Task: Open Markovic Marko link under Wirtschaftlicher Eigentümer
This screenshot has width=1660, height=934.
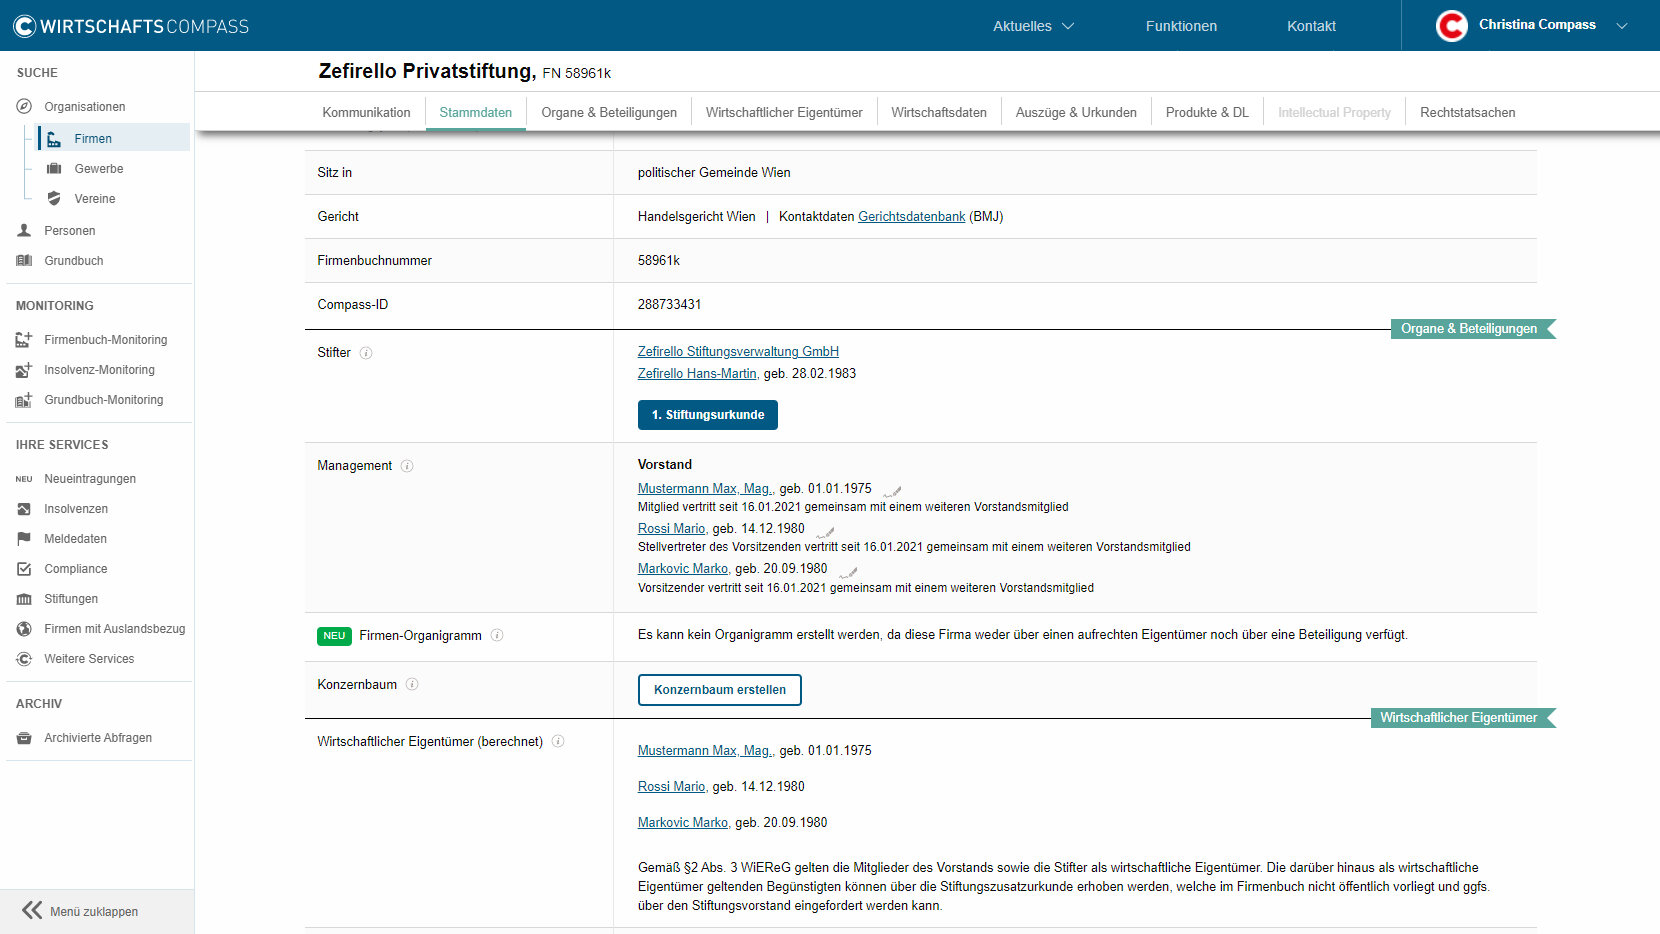Action: click(683, 823)
